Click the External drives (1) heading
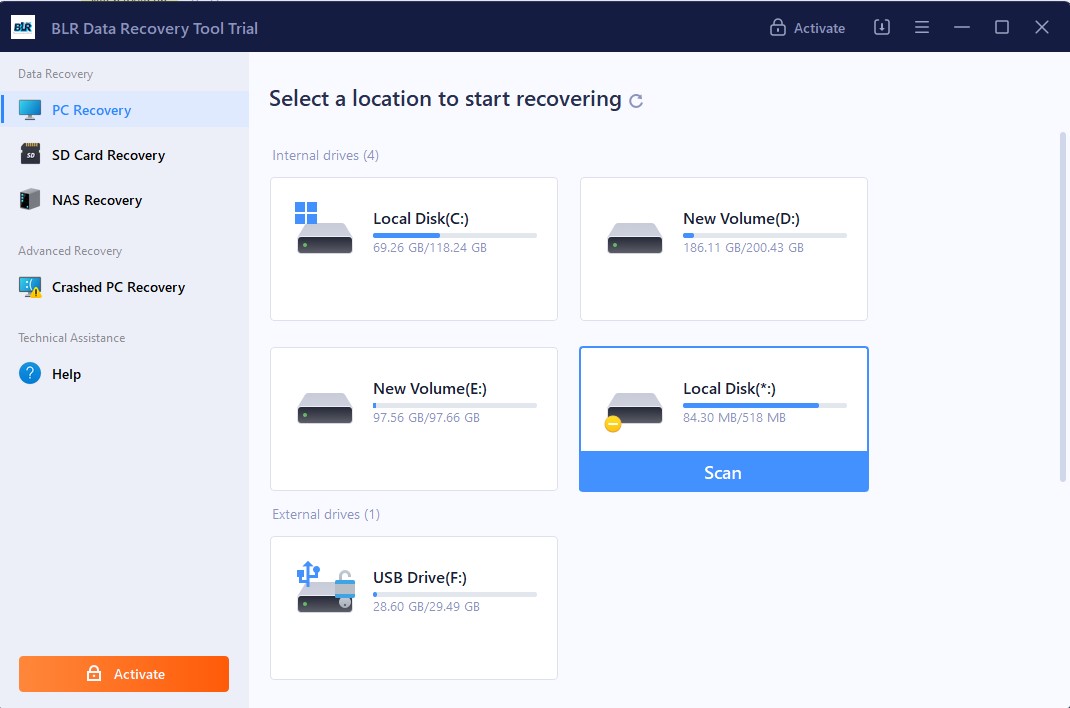 pyautogui.click(x=326, y=514)
